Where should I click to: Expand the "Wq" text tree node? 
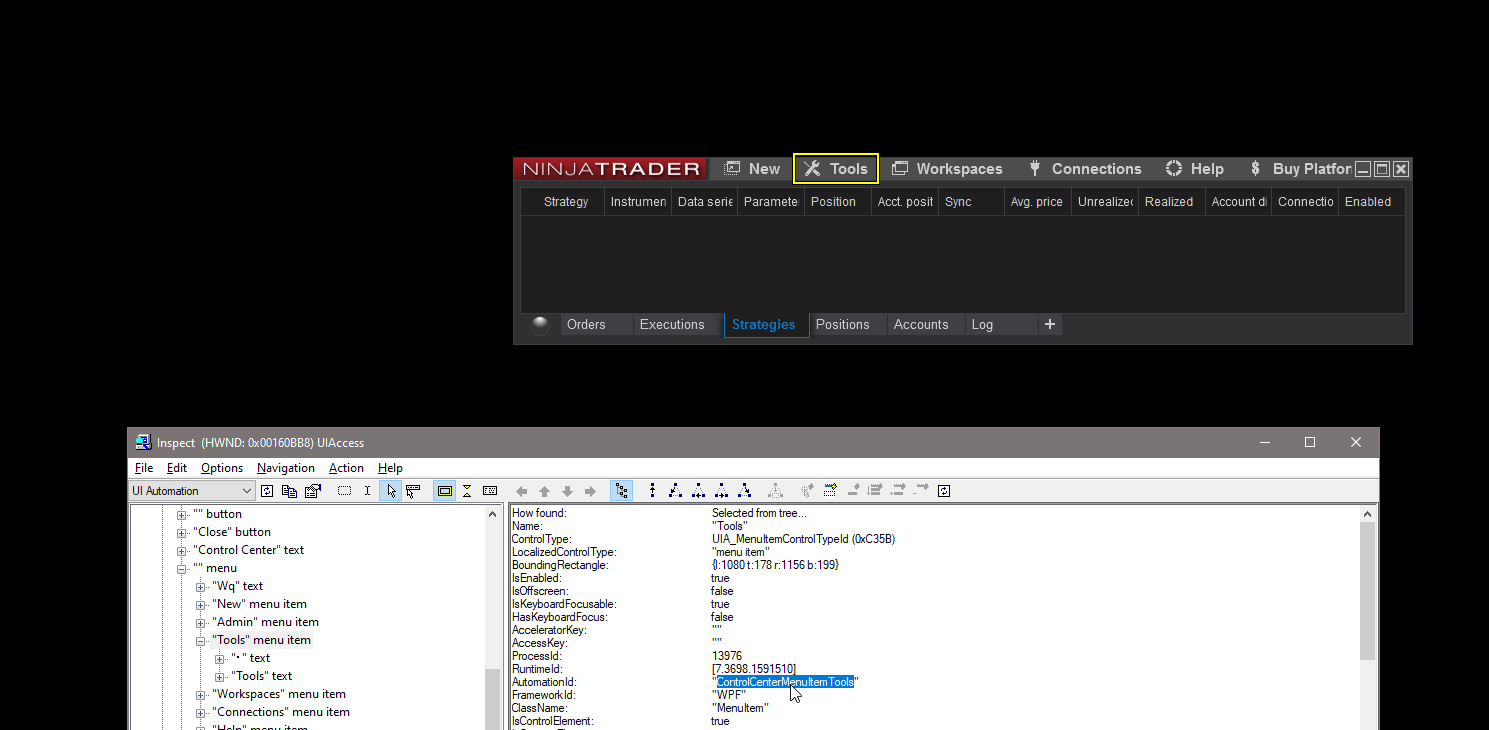coord(201,587)
